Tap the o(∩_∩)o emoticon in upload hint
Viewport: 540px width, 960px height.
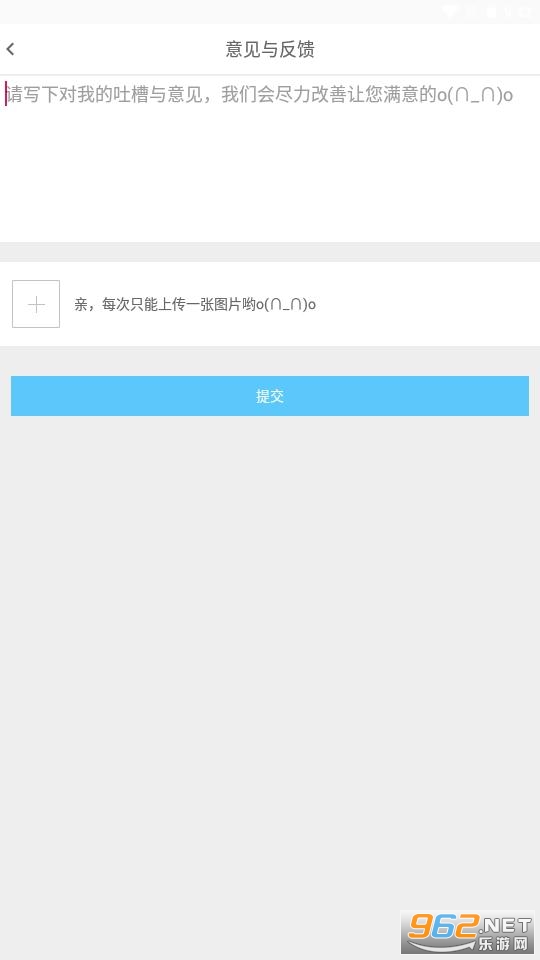[286, 304]
